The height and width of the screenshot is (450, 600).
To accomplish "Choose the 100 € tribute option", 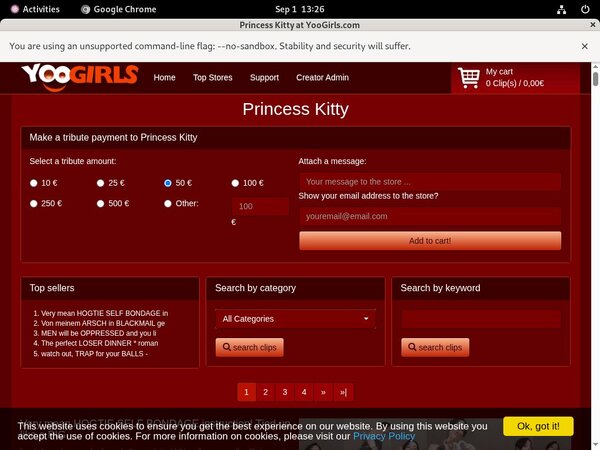I will 236,183.
